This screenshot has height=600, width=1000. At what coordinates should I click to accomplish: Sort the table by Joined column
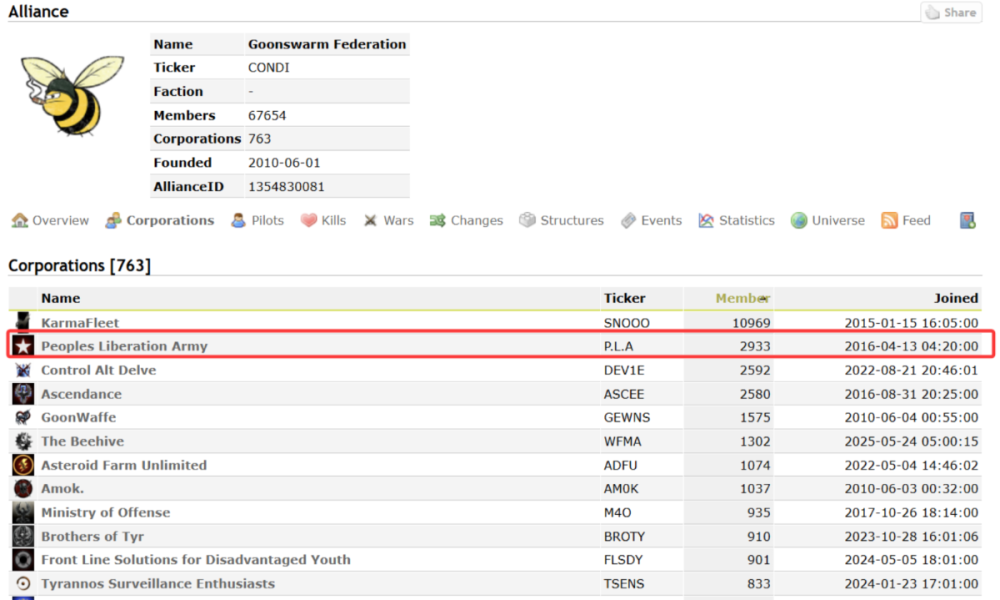coord(955,298)
